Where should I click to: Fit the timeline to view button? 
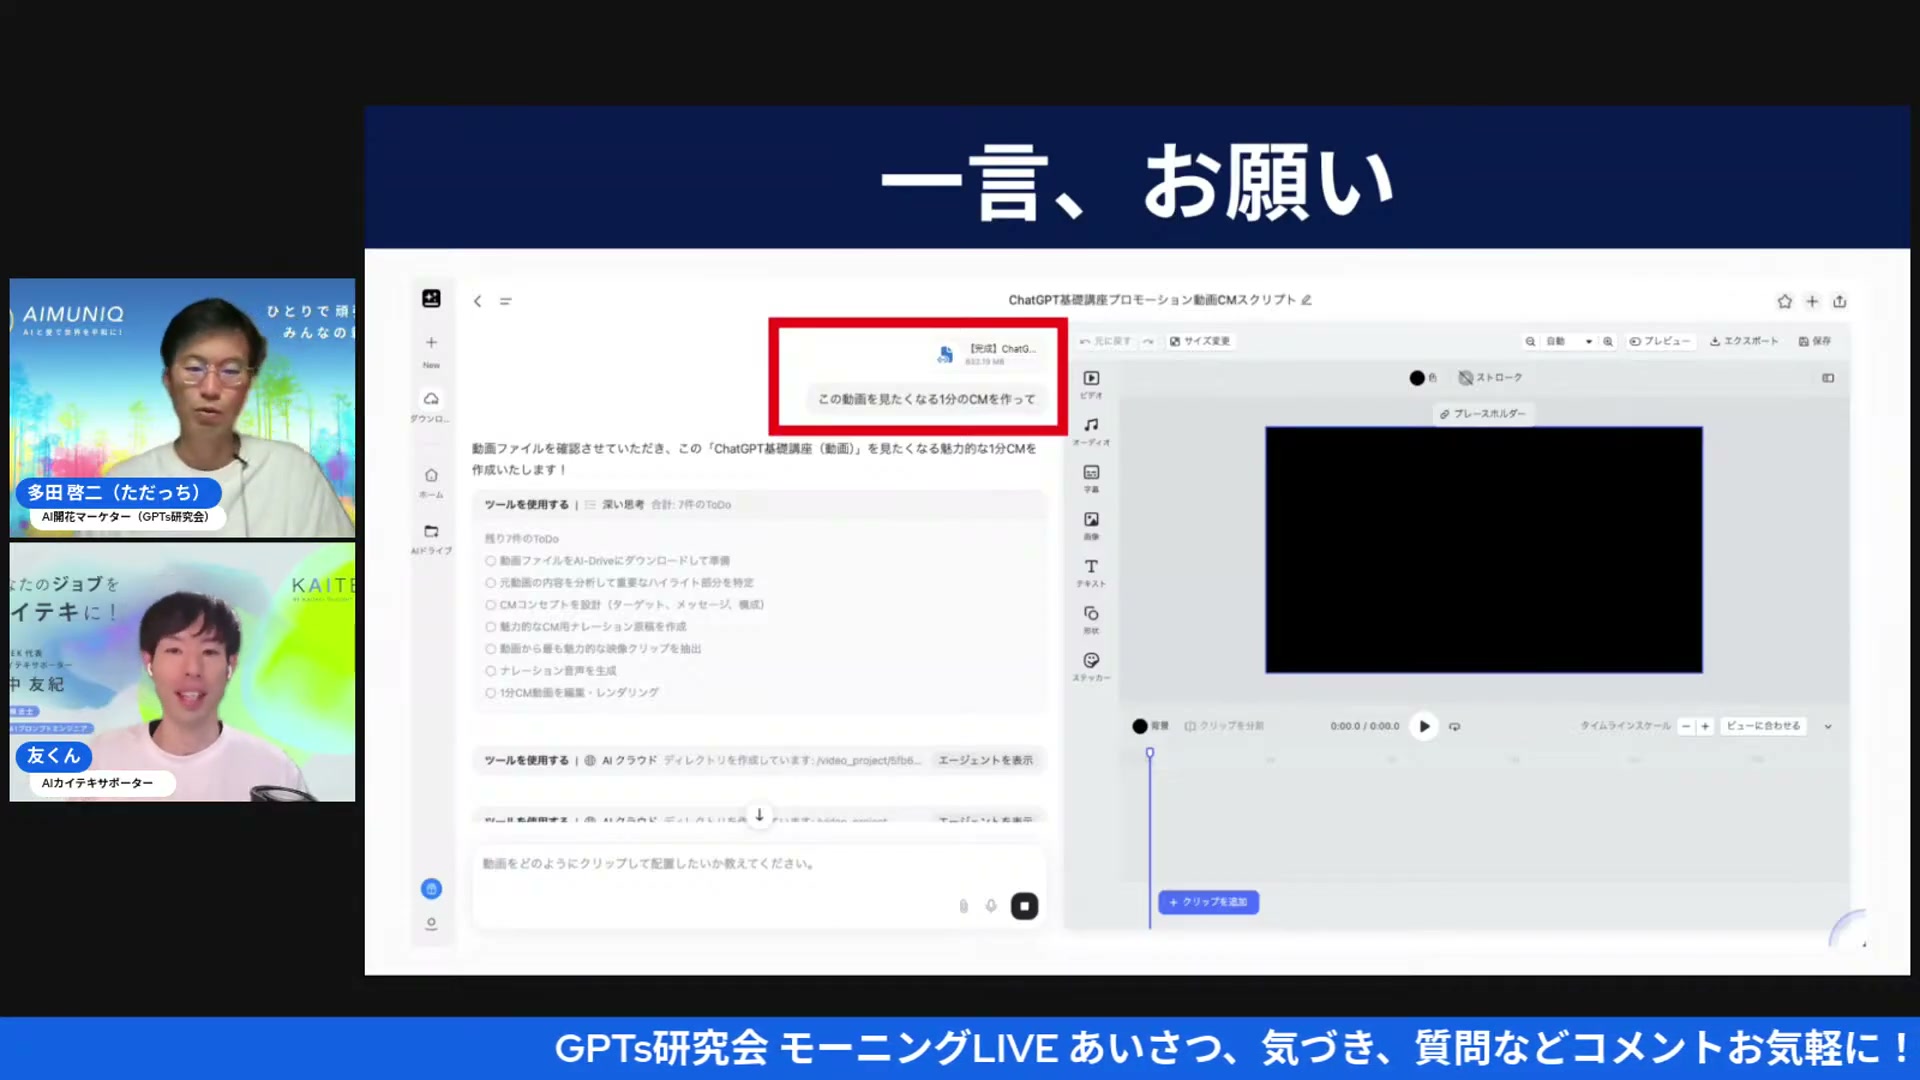click(x=1763, y=726)
